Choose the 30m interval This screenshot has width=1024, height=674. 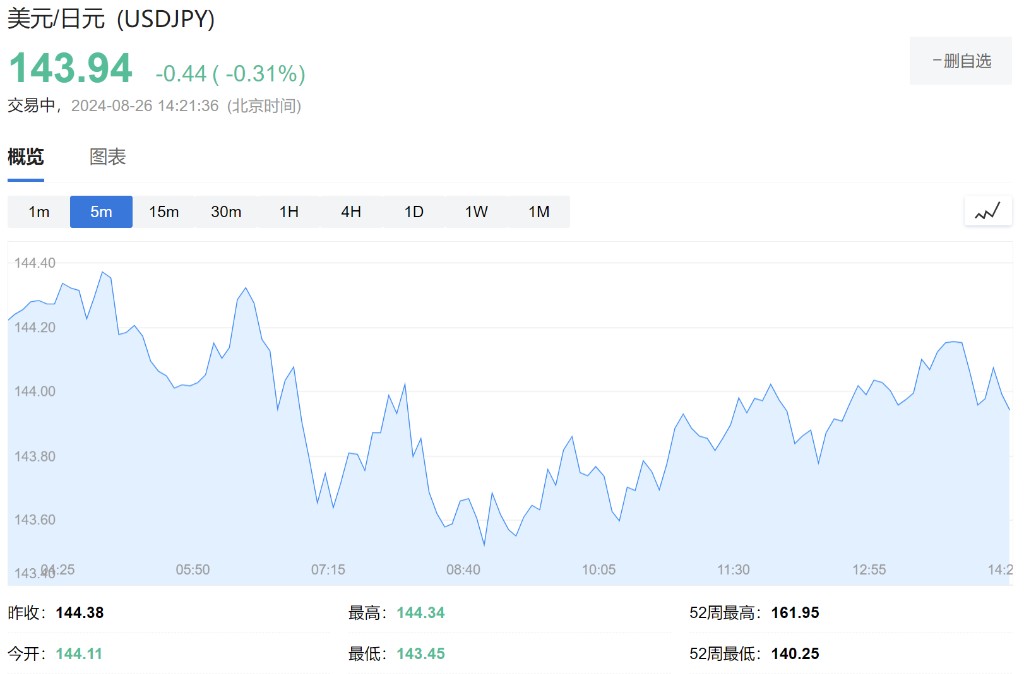[x=226, y=212]
